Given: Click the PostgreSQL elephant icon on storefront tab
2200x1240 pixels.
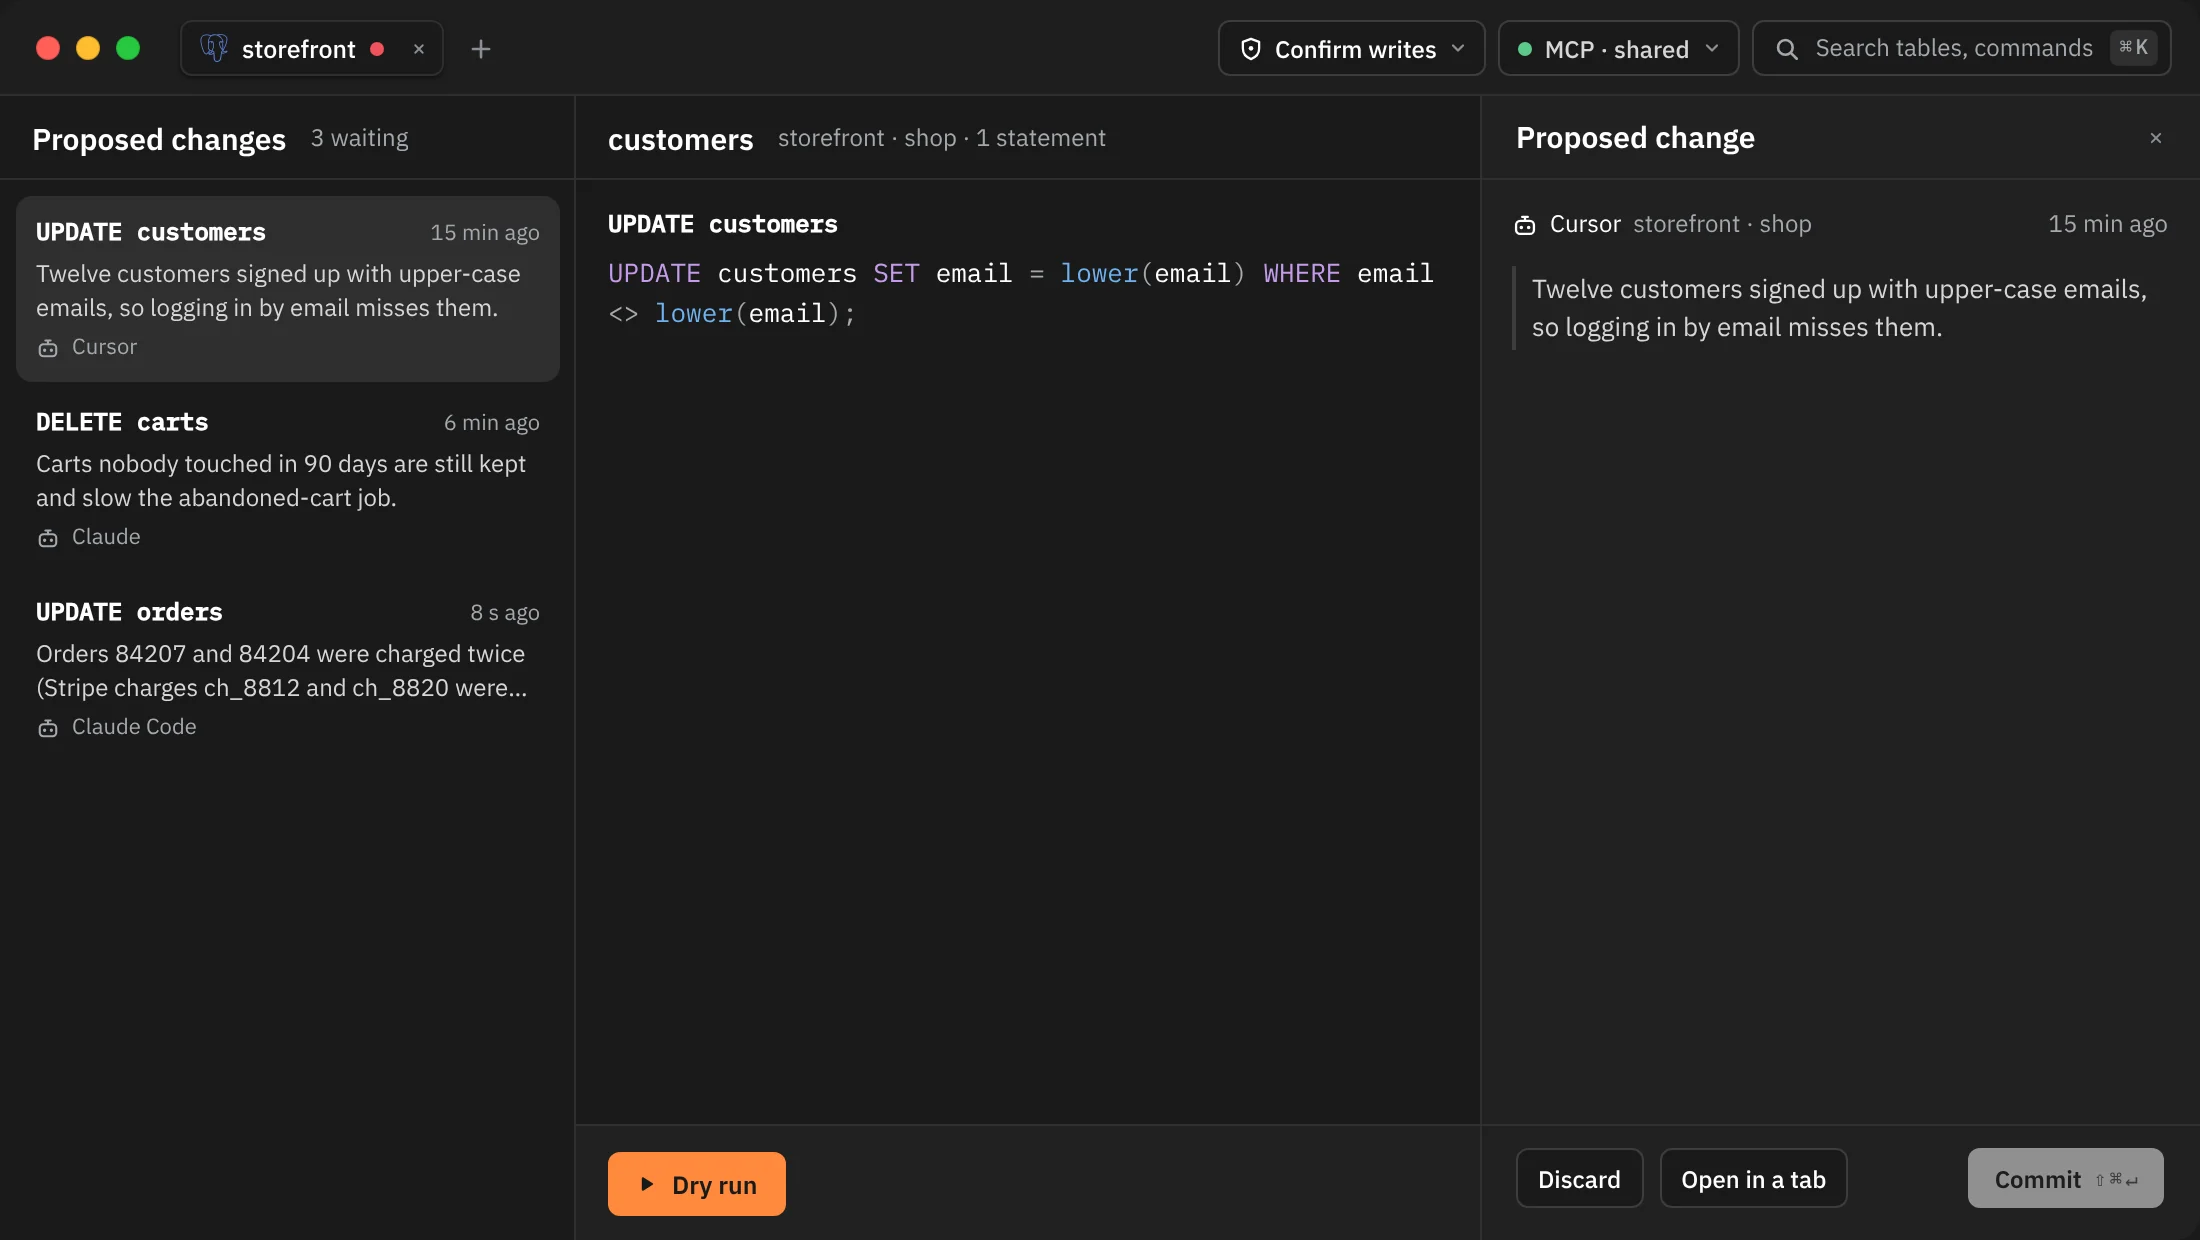Looking at the screenshot, I should point(214,48).
